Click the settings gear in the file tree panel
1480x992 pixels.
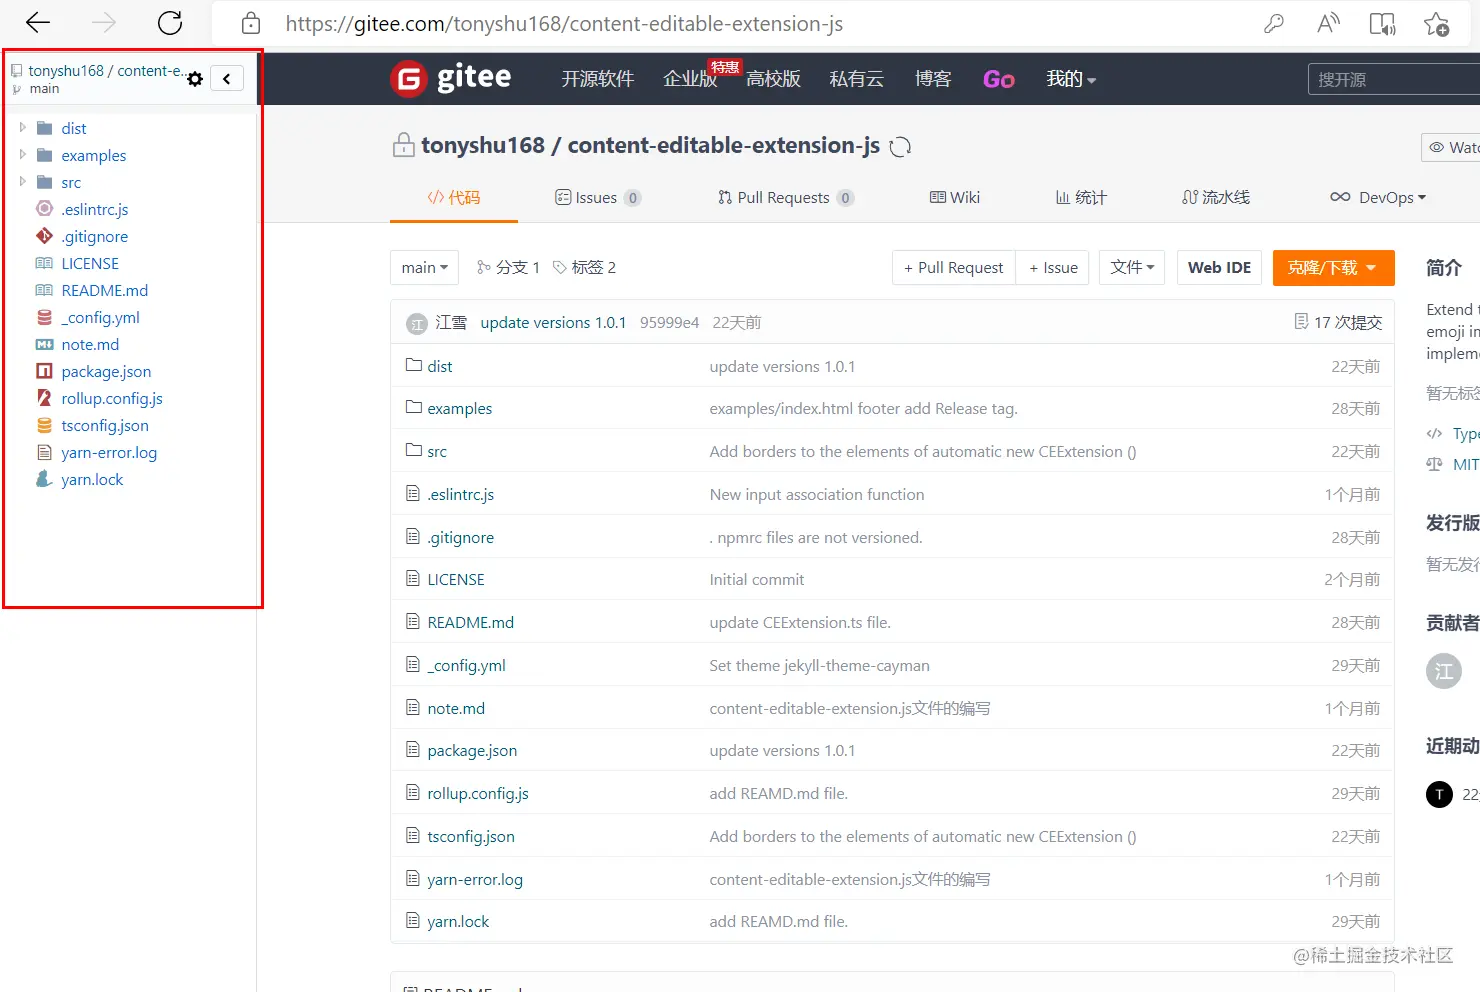(195, 78)
